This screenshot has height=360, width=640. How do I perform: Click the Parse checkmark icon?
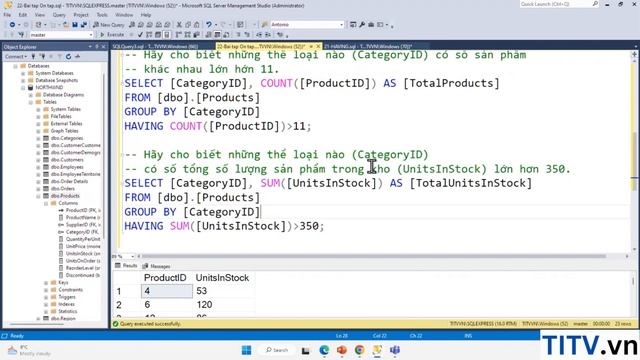pyautogui.click(x=140, y=35)
